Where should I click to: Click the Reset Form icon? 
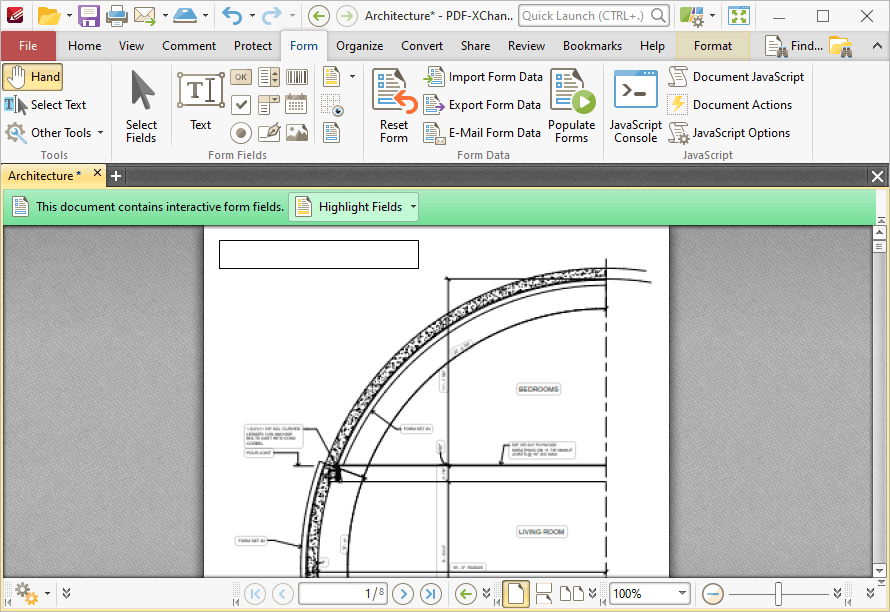pos(394,106)
